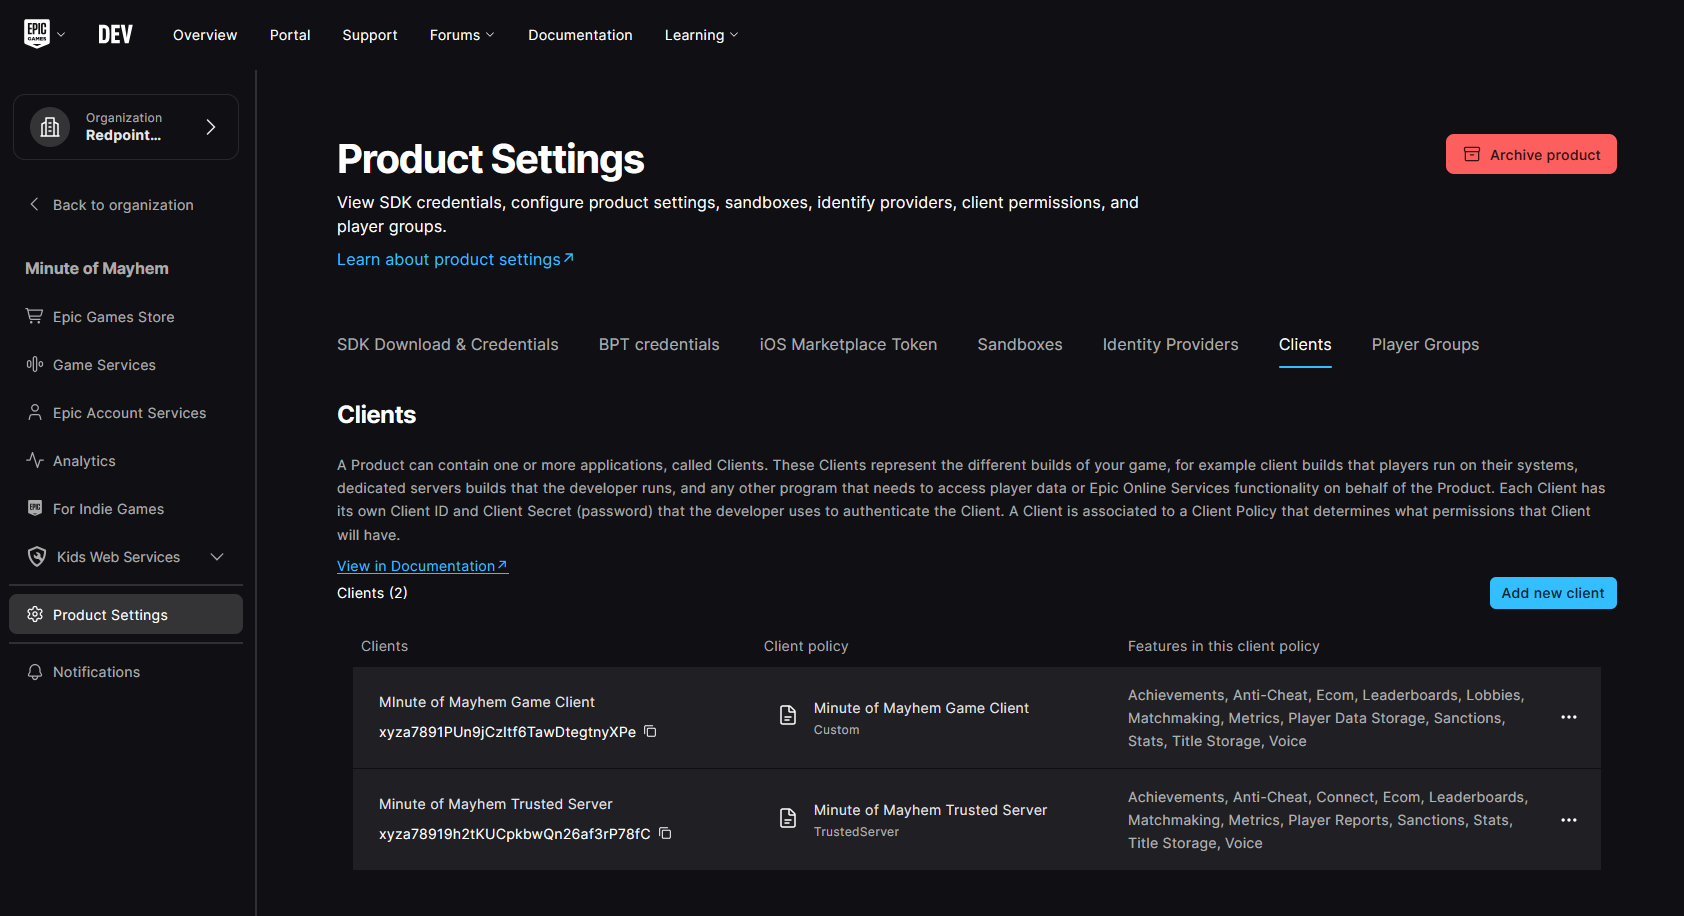The width and height of the screenshot is (1684, 916).
Task: Switch to the Identity Providers tab
Action: point(1170,344)
